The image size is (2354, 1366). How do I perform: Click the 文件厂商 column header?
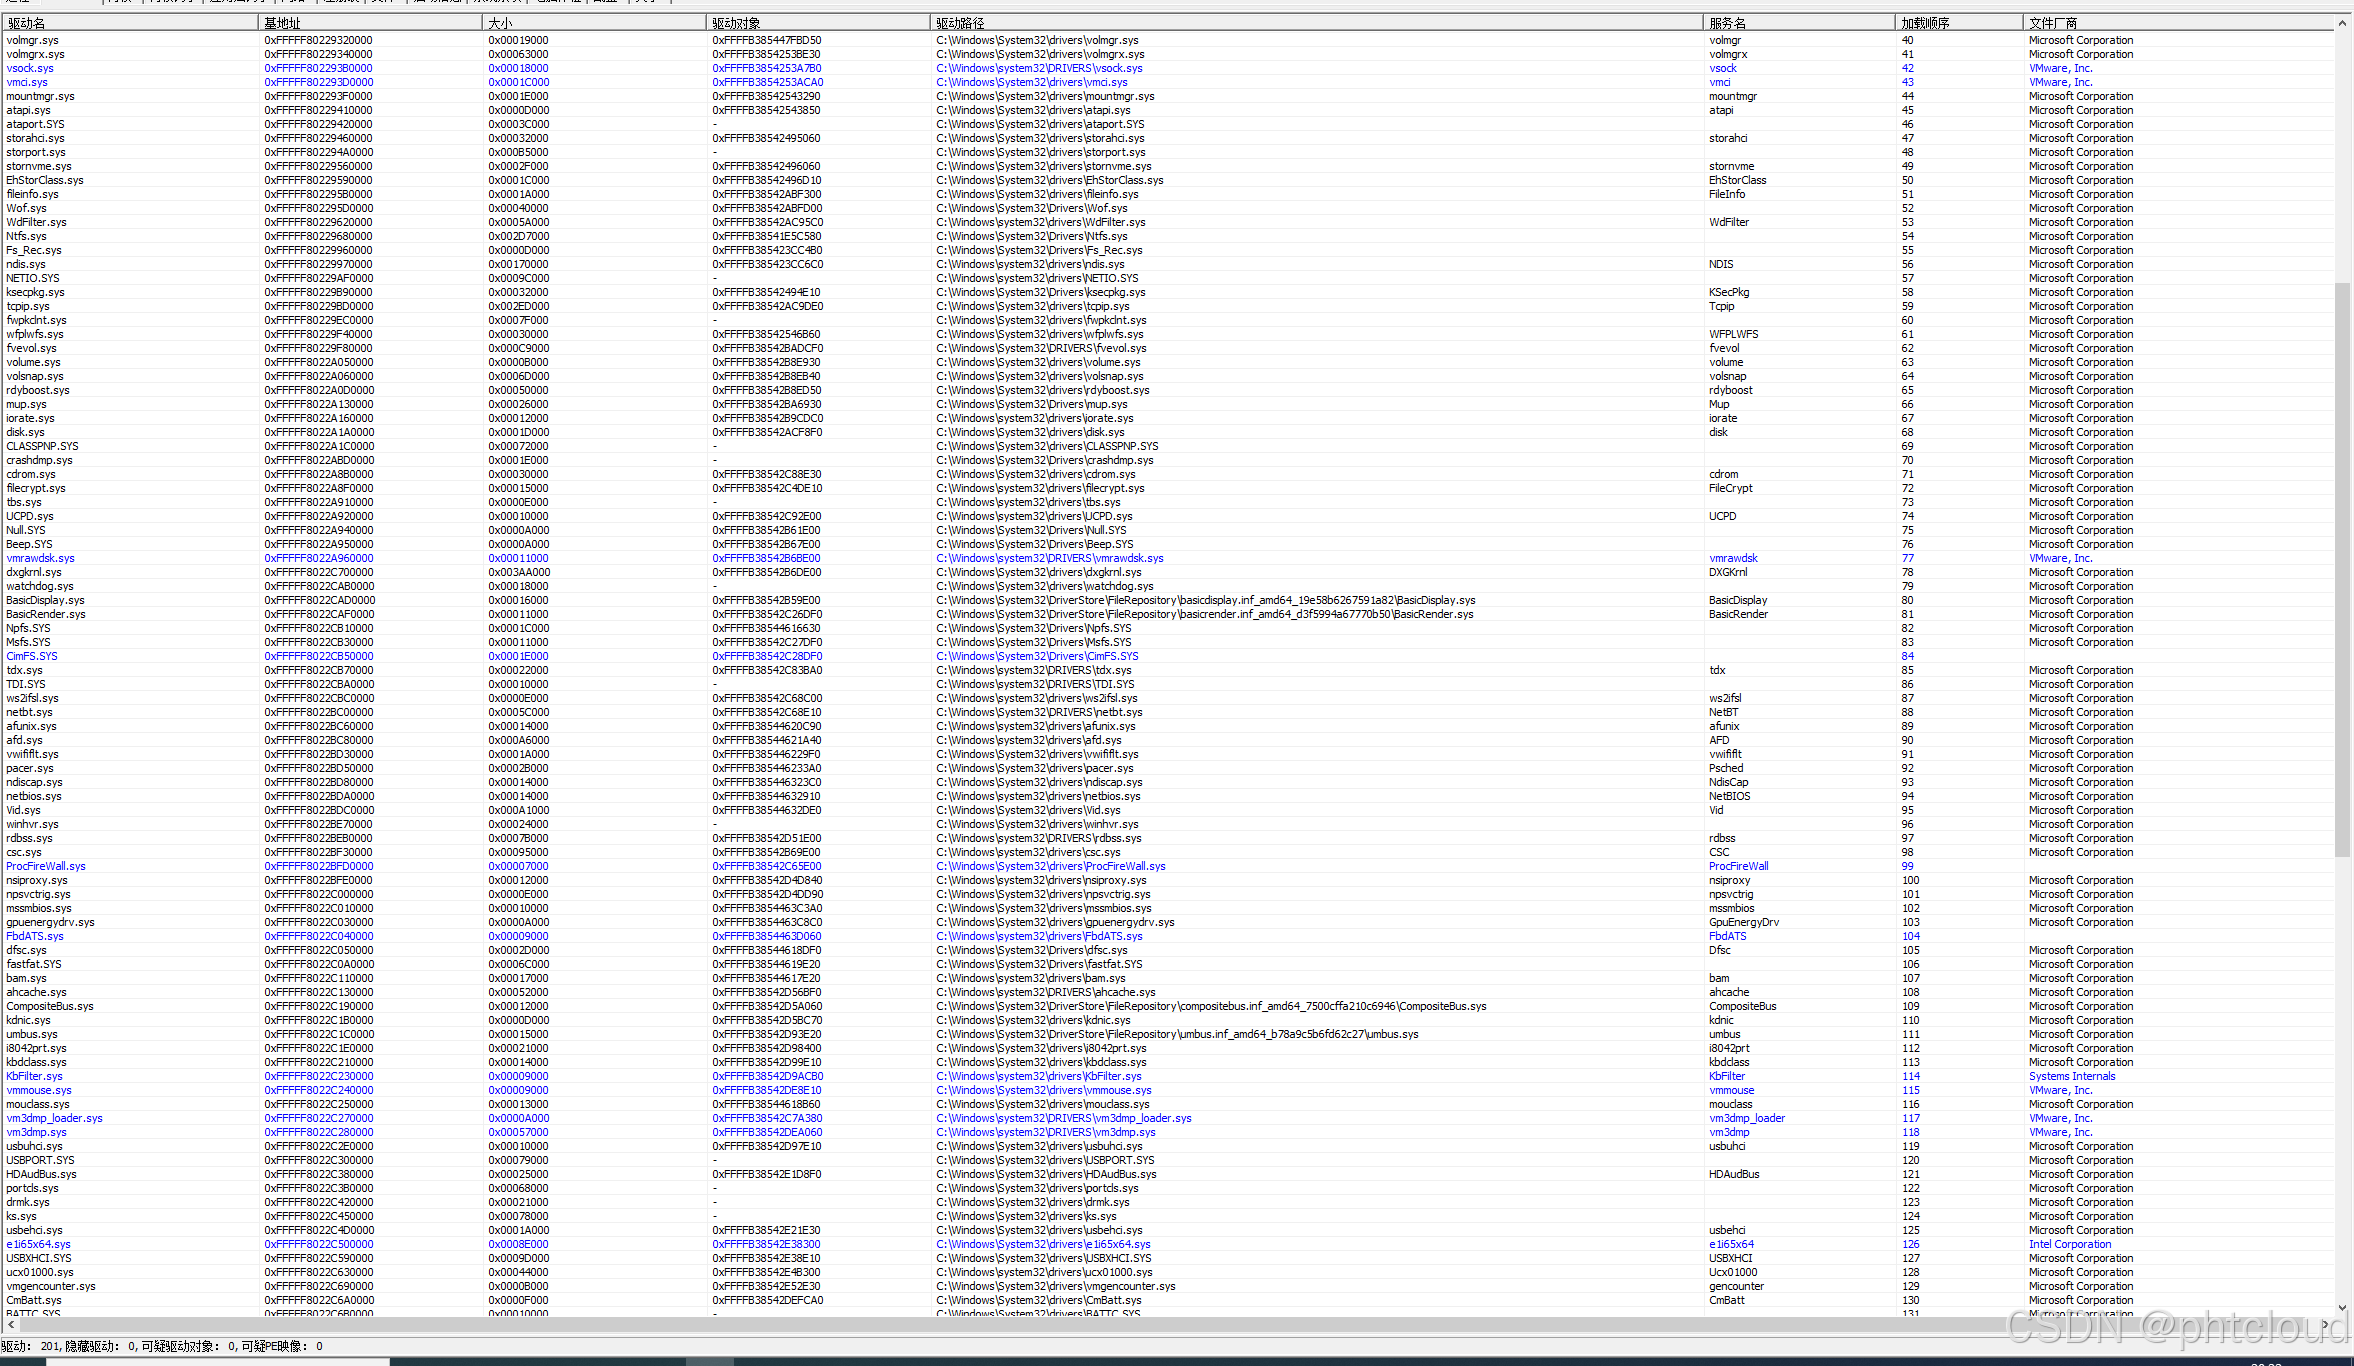pyautogui.click(x=2053, y=23)
